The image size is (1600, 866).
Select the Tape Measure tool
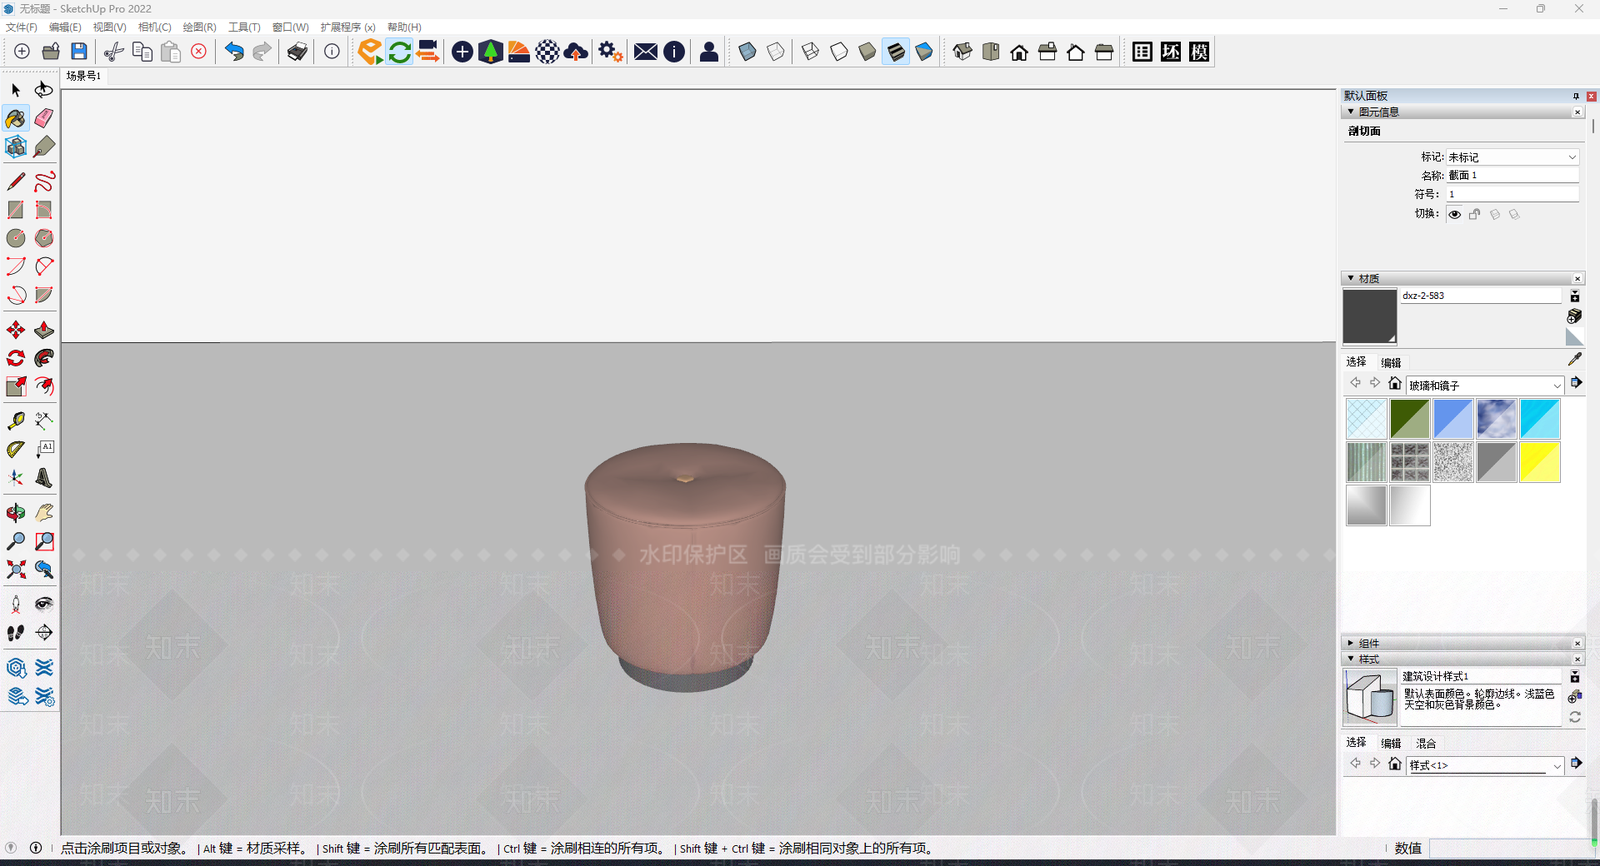pos(16,421)
